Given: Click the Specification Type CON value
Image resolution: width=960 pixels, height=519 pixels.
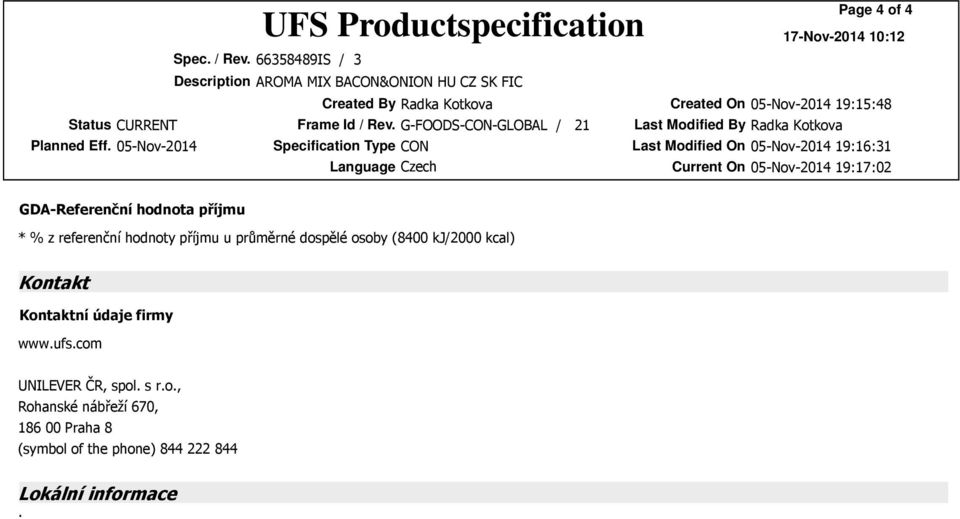Looking at the screenshot, I should pyautogui.click(x=414, y=146).
